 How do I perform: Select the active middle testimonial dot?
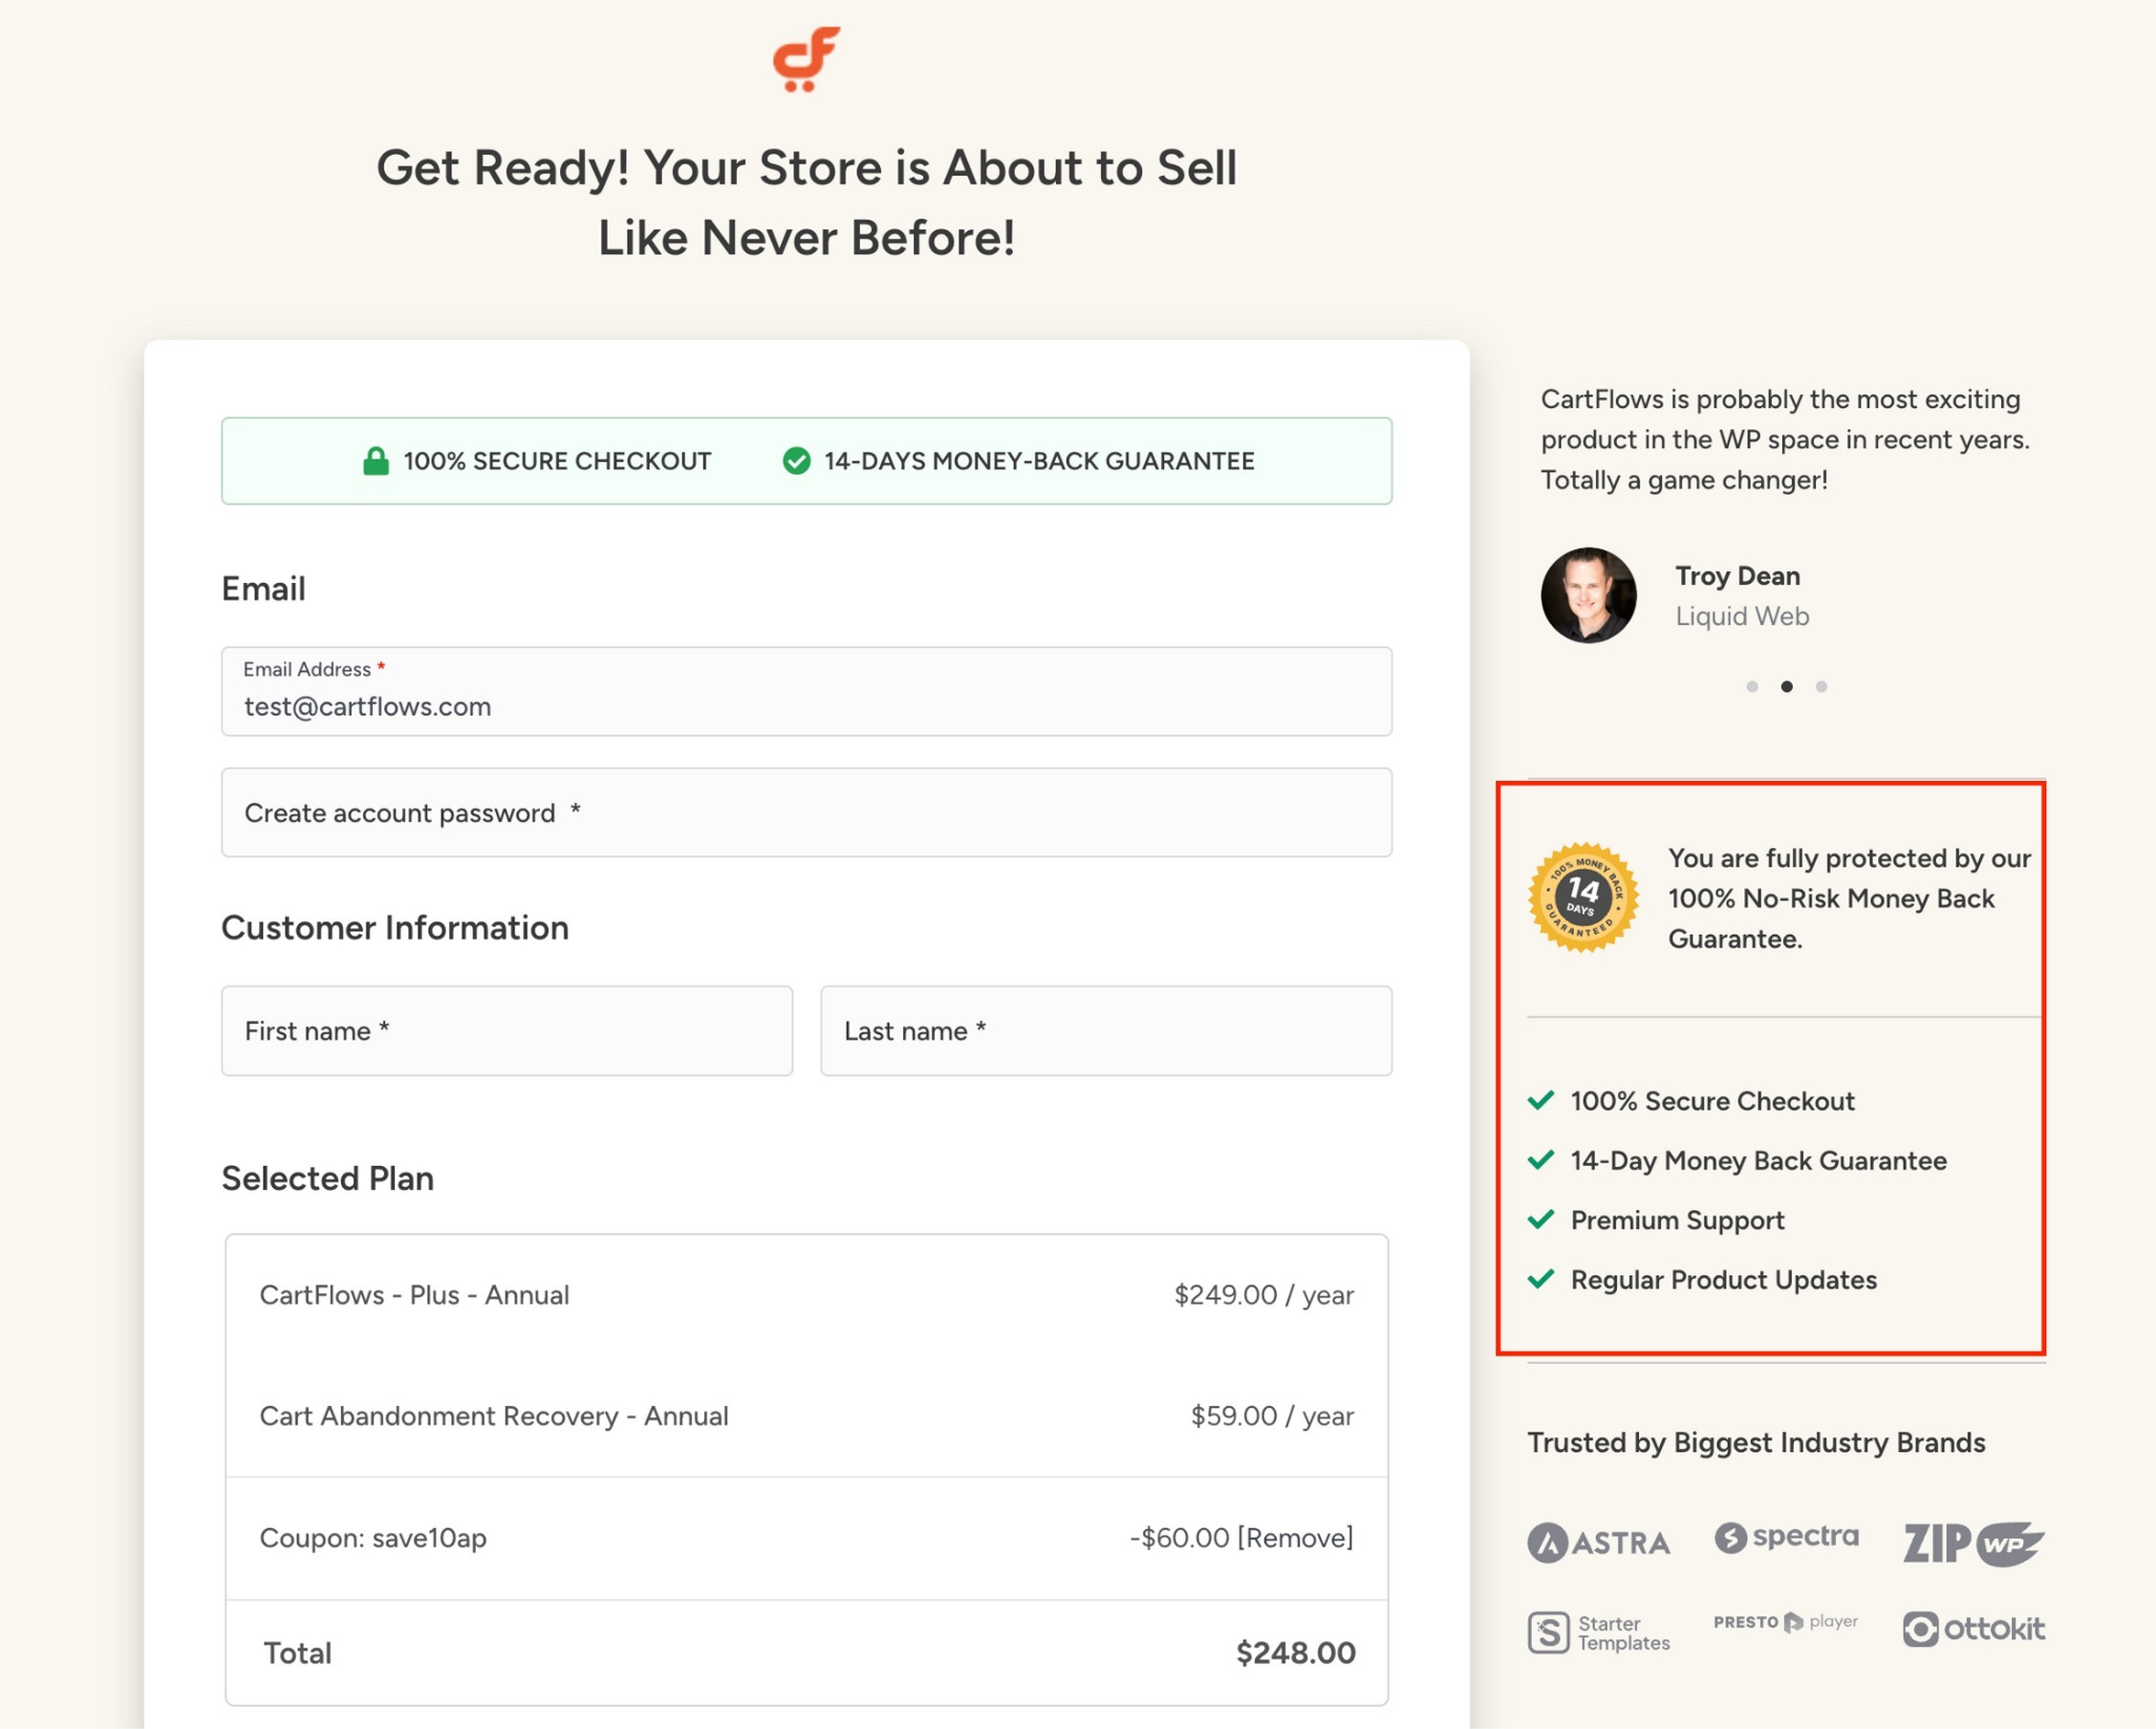1786,686
